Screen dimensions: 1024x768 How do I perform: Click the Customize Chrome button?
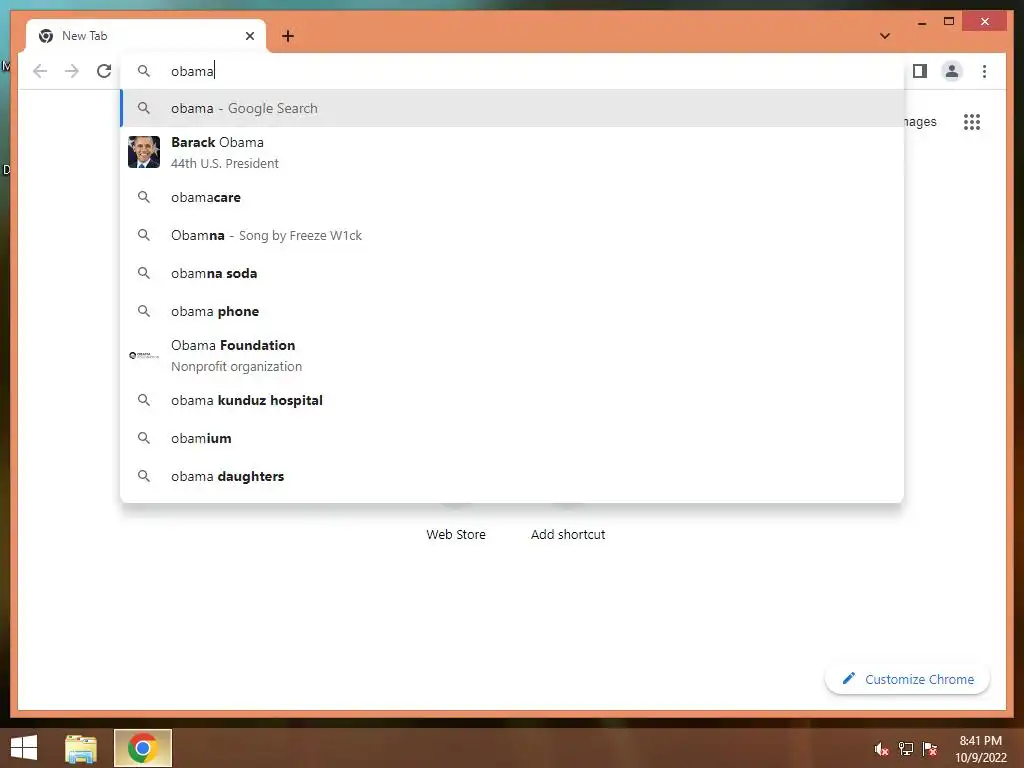click(x=907, y=679)
